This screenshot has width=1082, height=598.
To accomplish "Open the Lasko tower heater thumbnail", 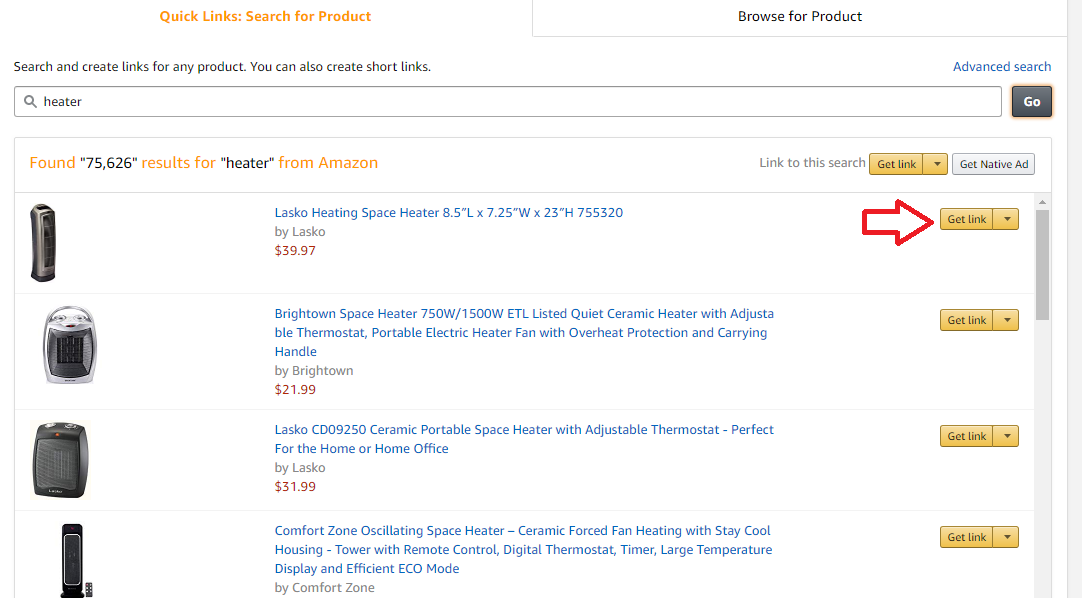I will [x=43, y=243].
